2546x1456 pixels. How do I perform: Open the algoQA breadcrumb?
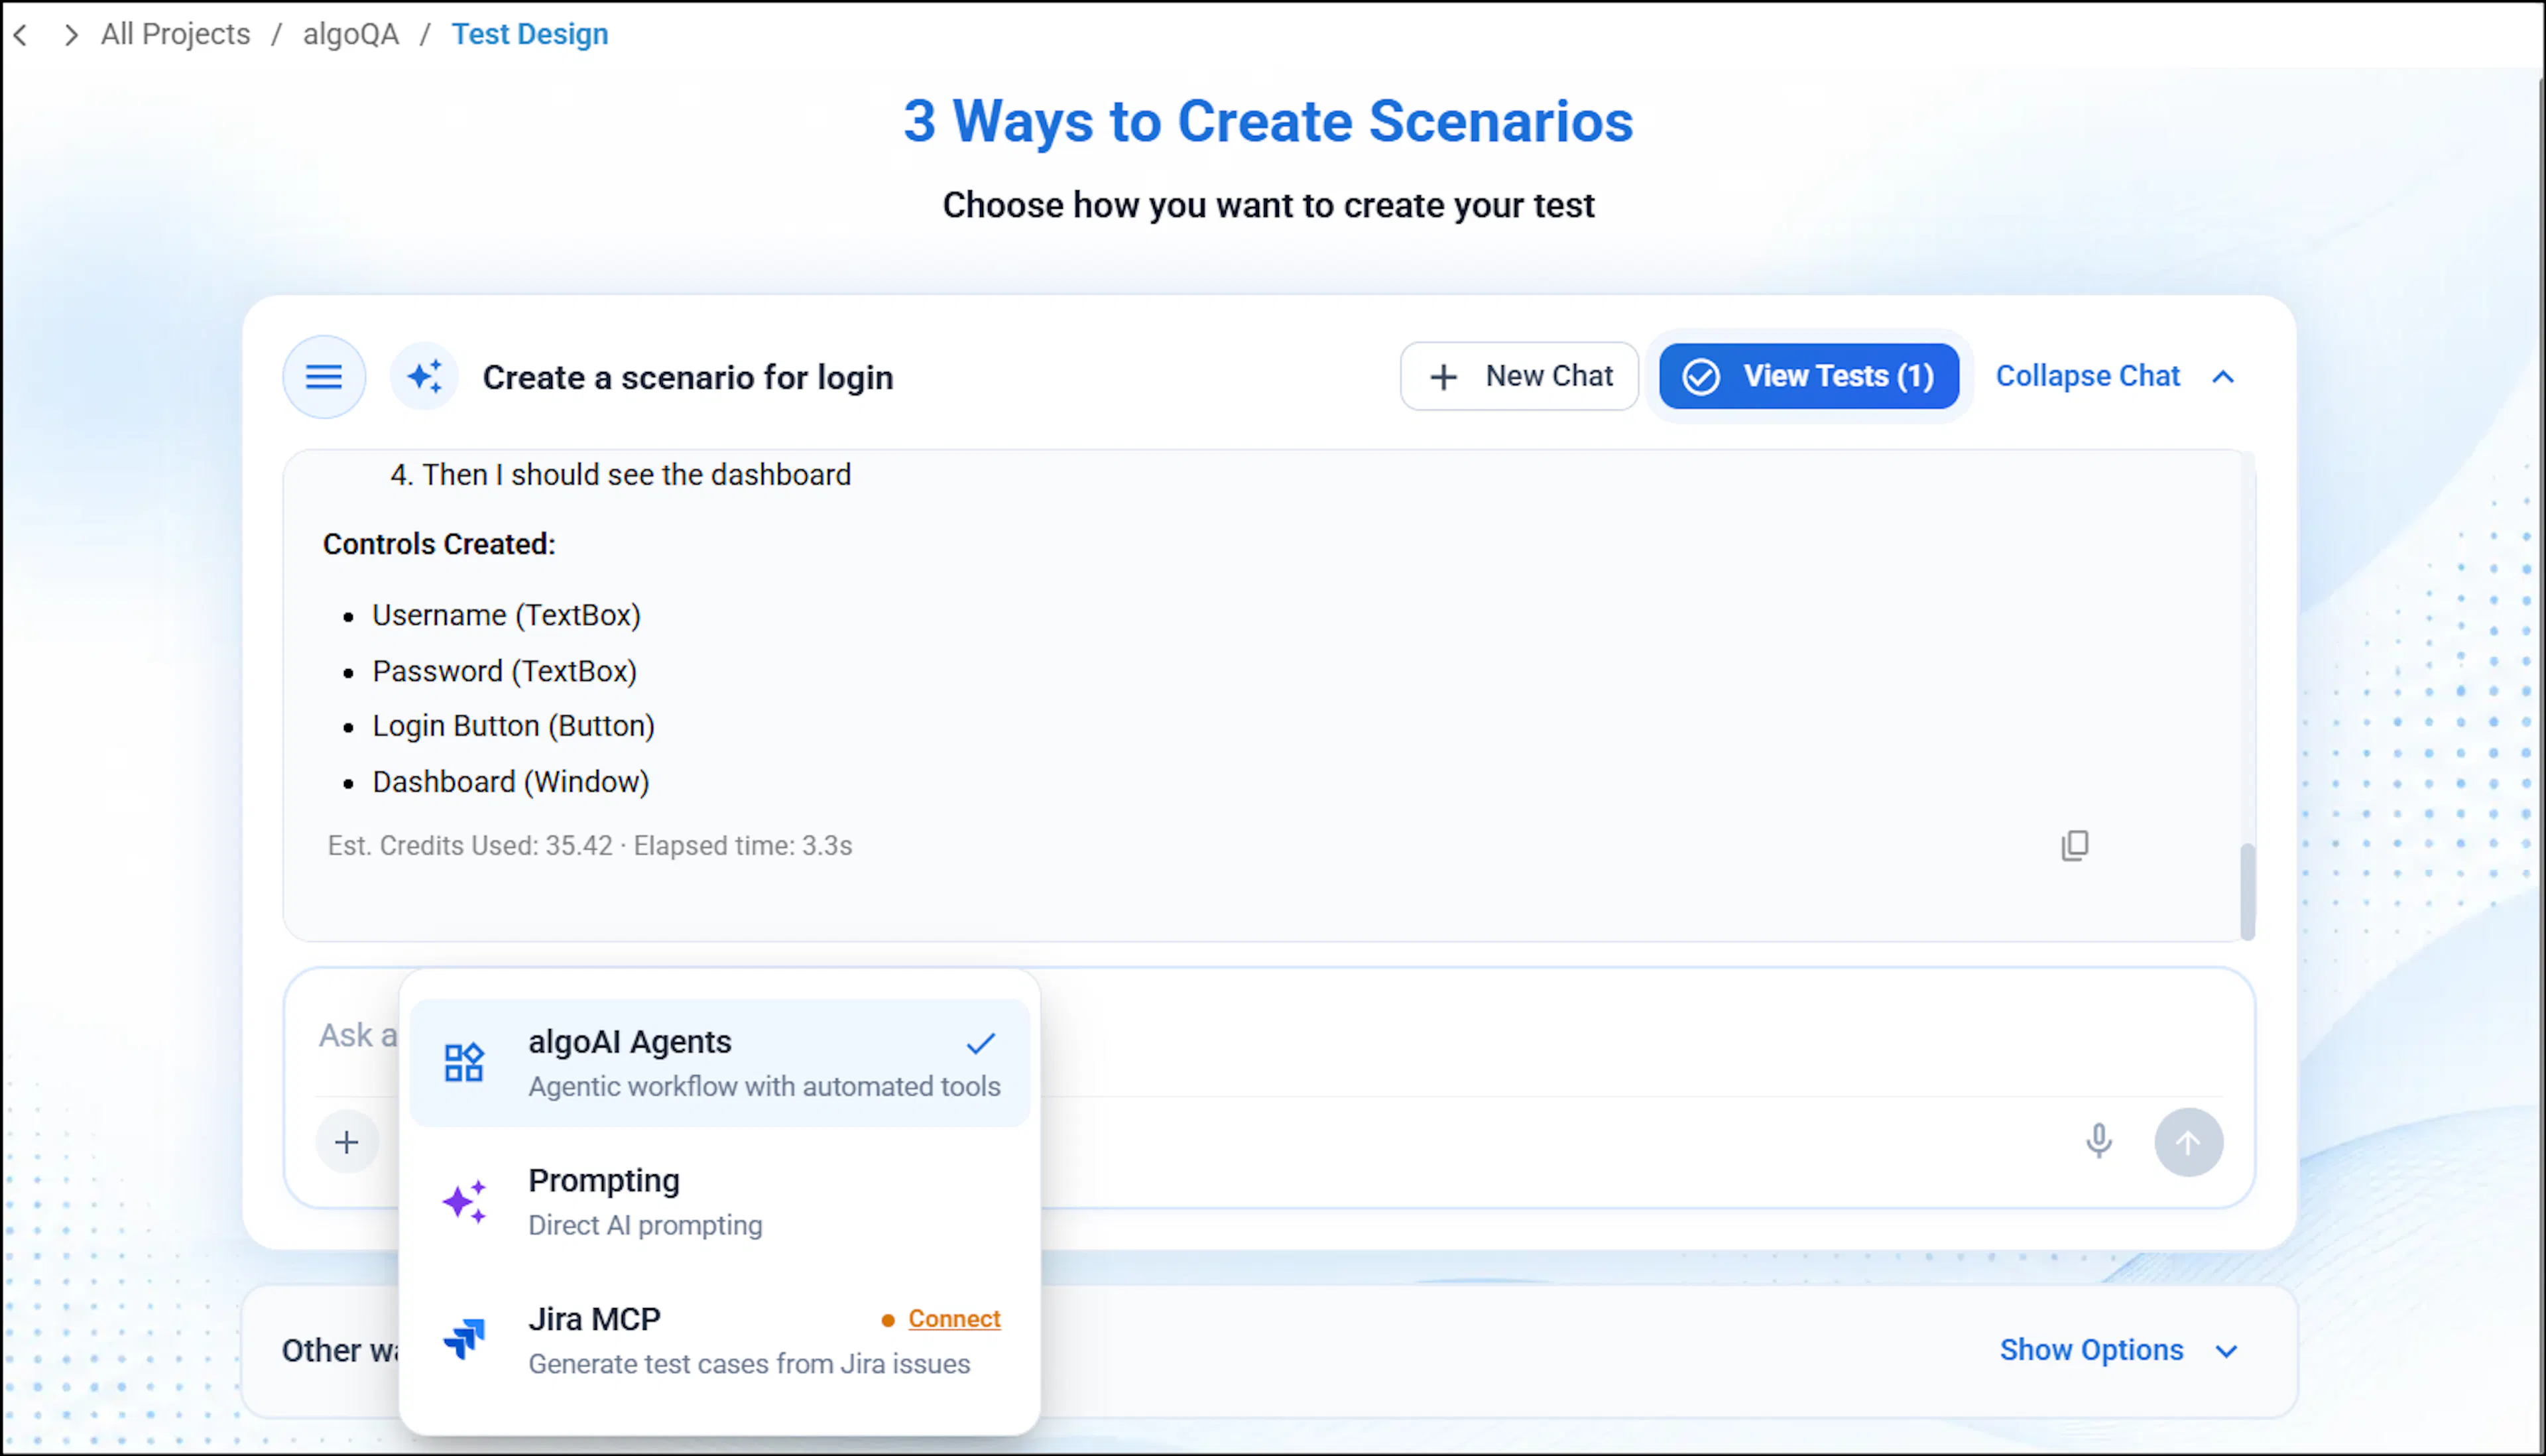[x=351, y=34]
